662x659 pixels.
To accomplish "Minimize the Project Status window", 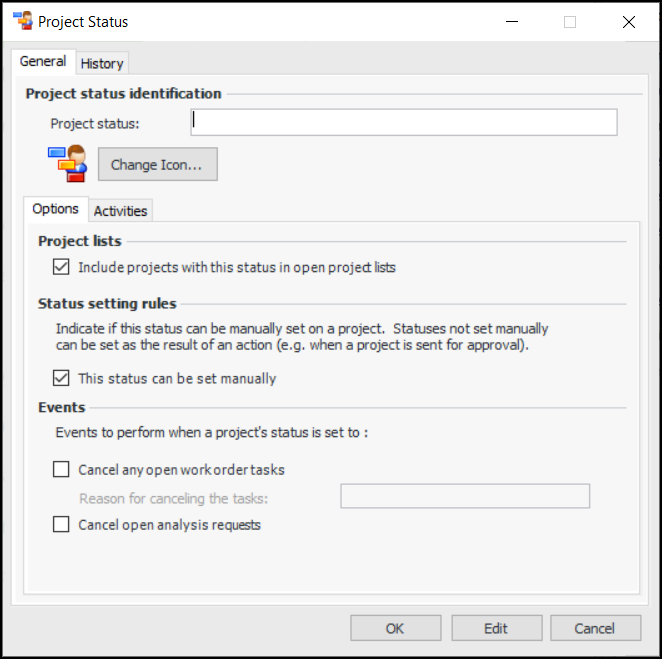I will tap(510, 22).
